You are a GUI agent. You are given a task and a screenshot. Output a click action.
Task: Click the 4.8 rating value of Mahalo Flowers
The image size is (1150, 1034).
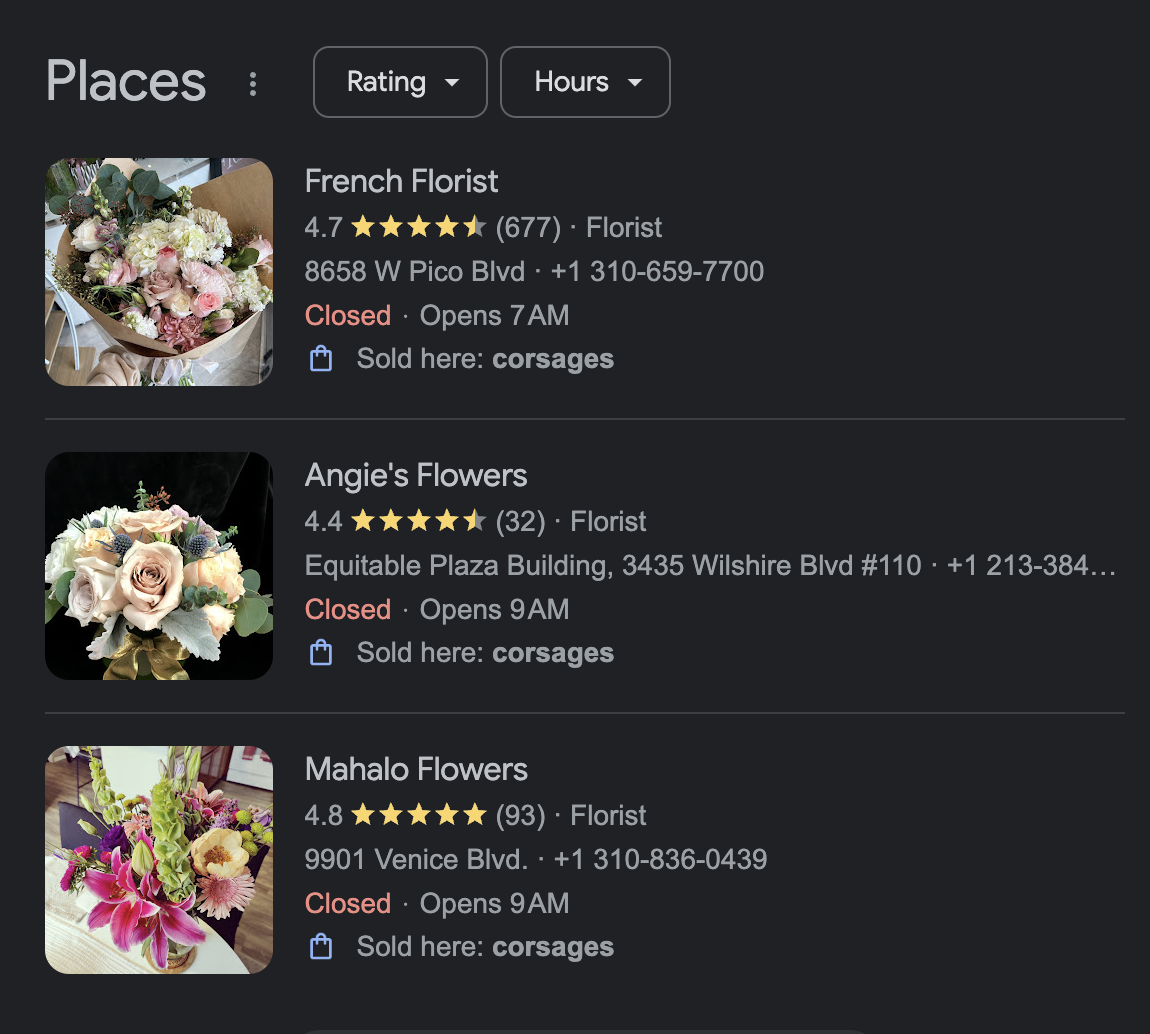point(320,815)
